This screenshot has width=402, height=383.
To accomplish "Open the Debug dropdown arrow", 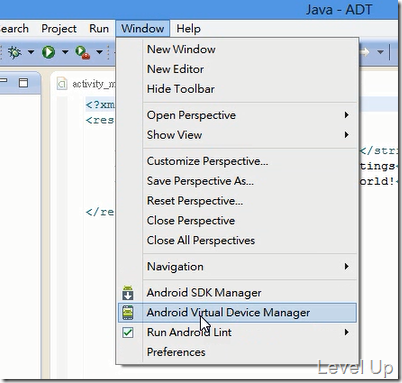I will (31, 52).
